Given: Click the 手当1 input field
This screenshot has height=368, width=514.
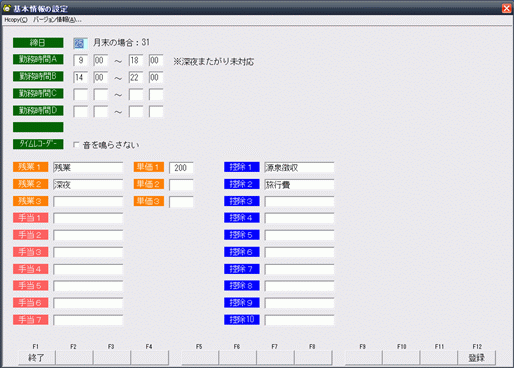Looking at the screenshot, I should coord(88,218).
